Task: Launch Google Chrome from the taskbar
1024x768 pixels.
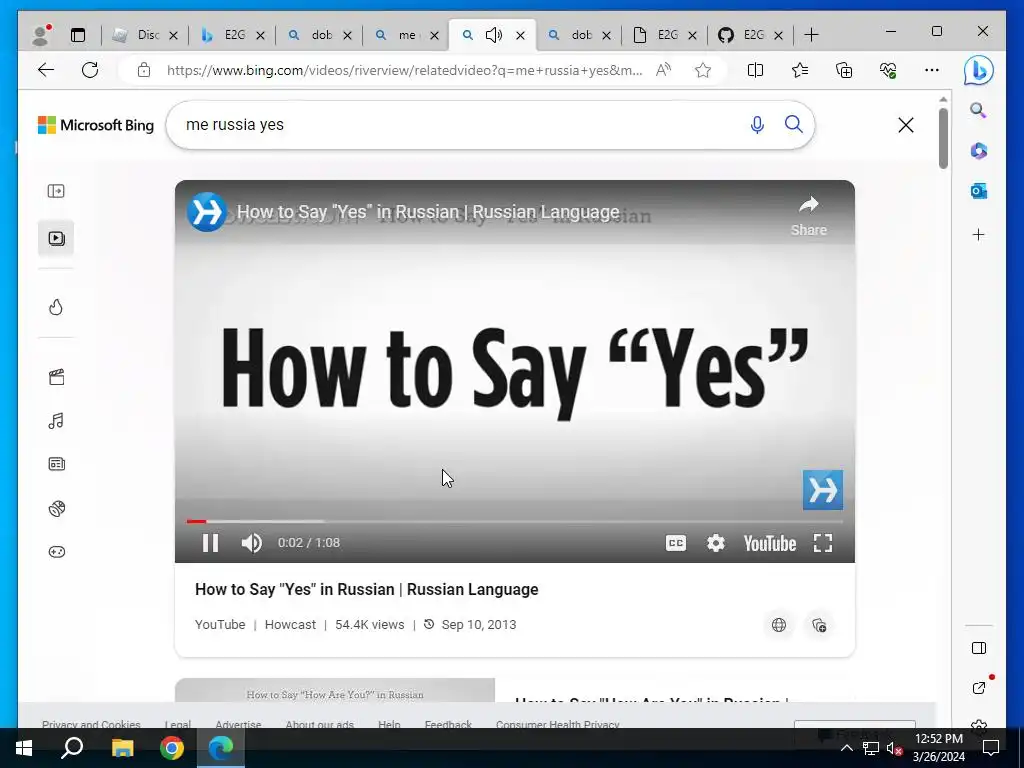Action: pyautogui.click(x=172, y=748)
